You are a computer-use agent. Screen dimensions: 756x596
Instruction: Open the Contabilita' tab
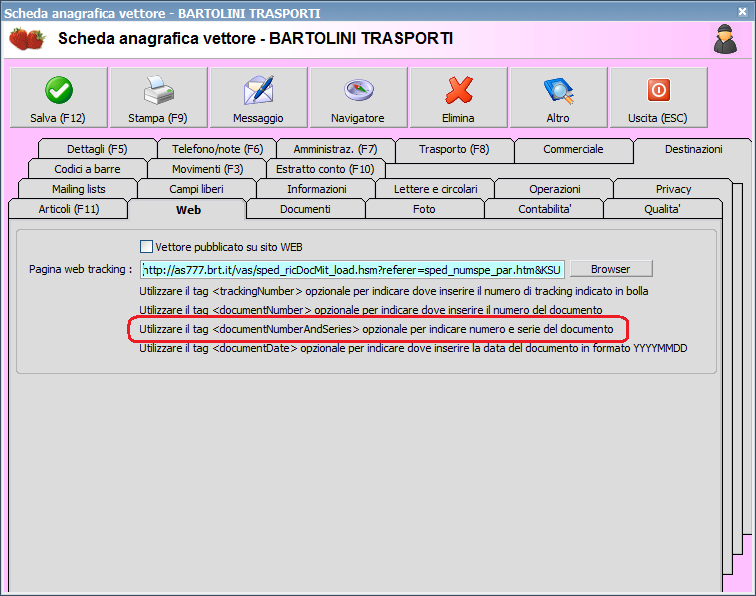point(544,209)
